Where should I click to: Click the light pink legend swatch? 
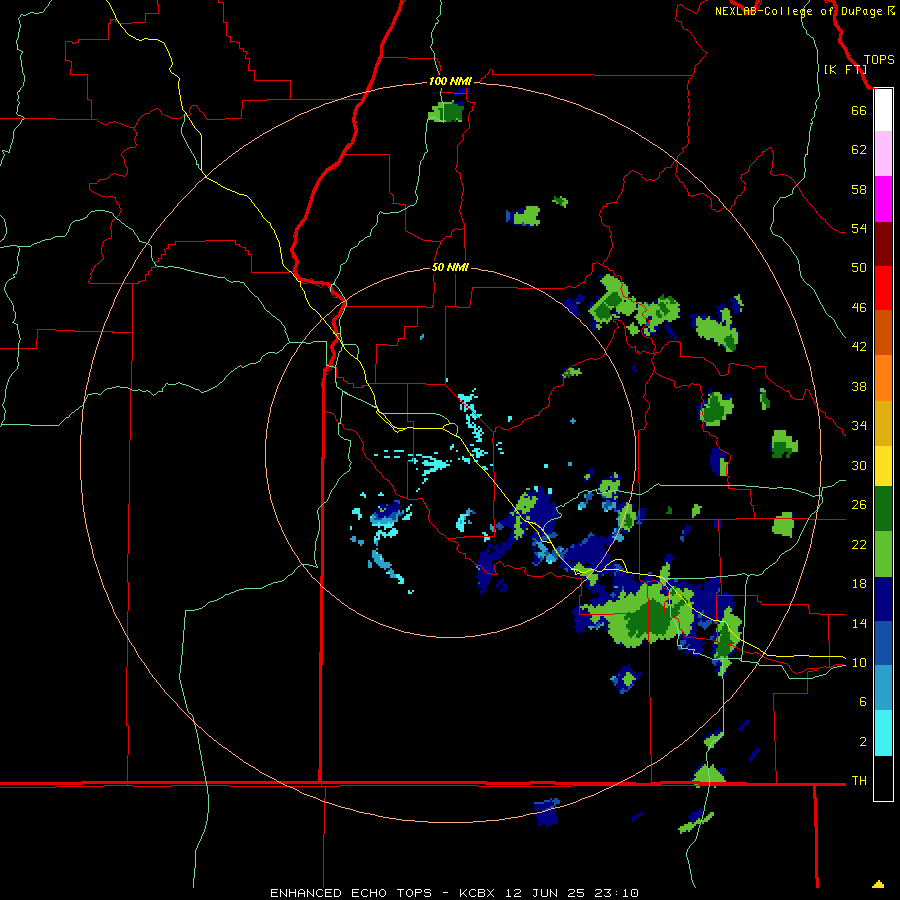click(x=883, y=153)
